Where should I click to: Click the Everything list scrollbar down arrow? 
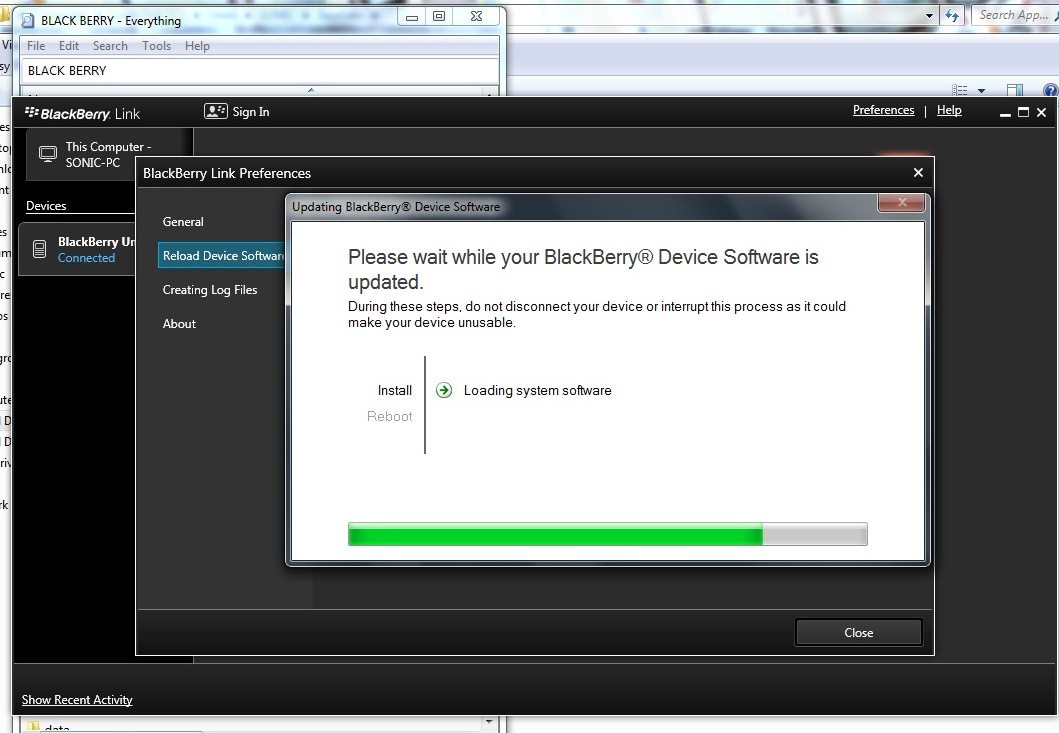point(489,722)
